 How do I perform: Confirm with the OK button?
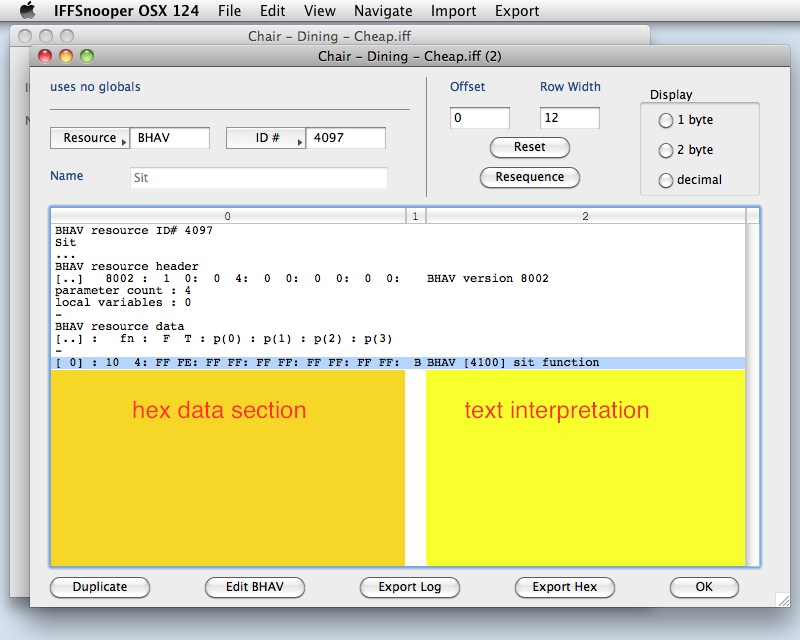pyautogui.click(x=704, y=587)
